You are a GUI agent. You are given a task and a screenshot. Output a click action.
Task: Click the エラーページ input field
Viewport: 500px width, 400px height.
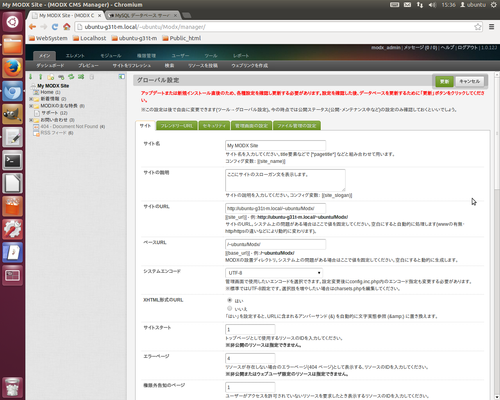point(250,358)
